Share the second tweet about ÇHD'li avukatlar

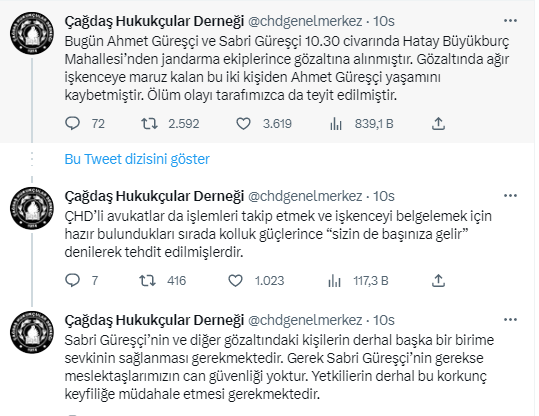438,281
